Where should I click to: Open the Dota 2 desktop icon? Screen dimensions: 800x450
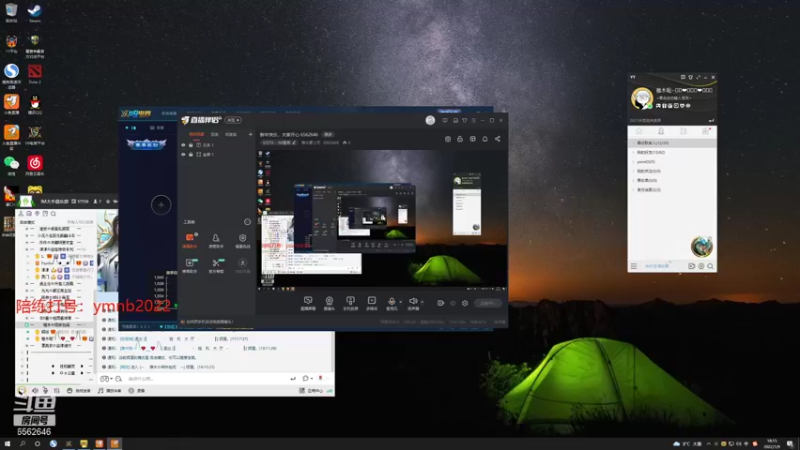[x=35, y=73]
